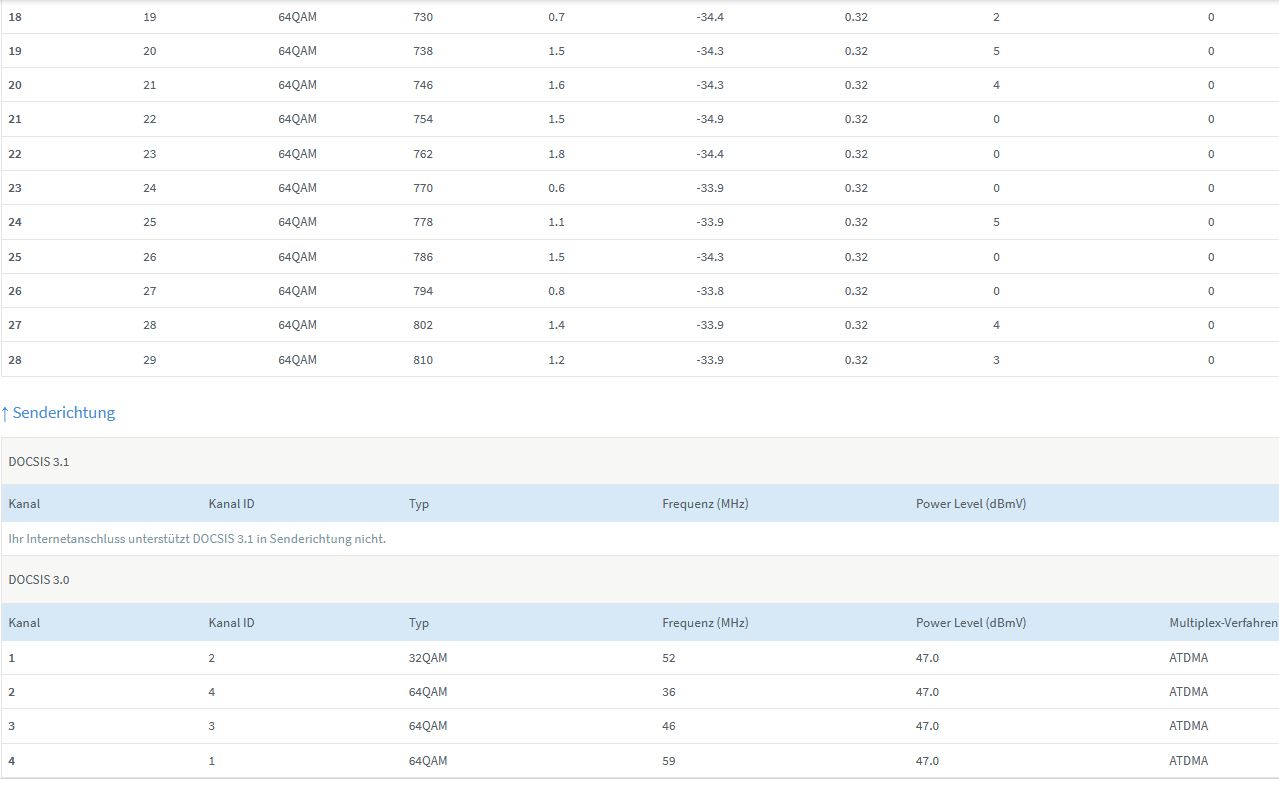Select channel number 22 in downstream table

(x=15, y=154)
